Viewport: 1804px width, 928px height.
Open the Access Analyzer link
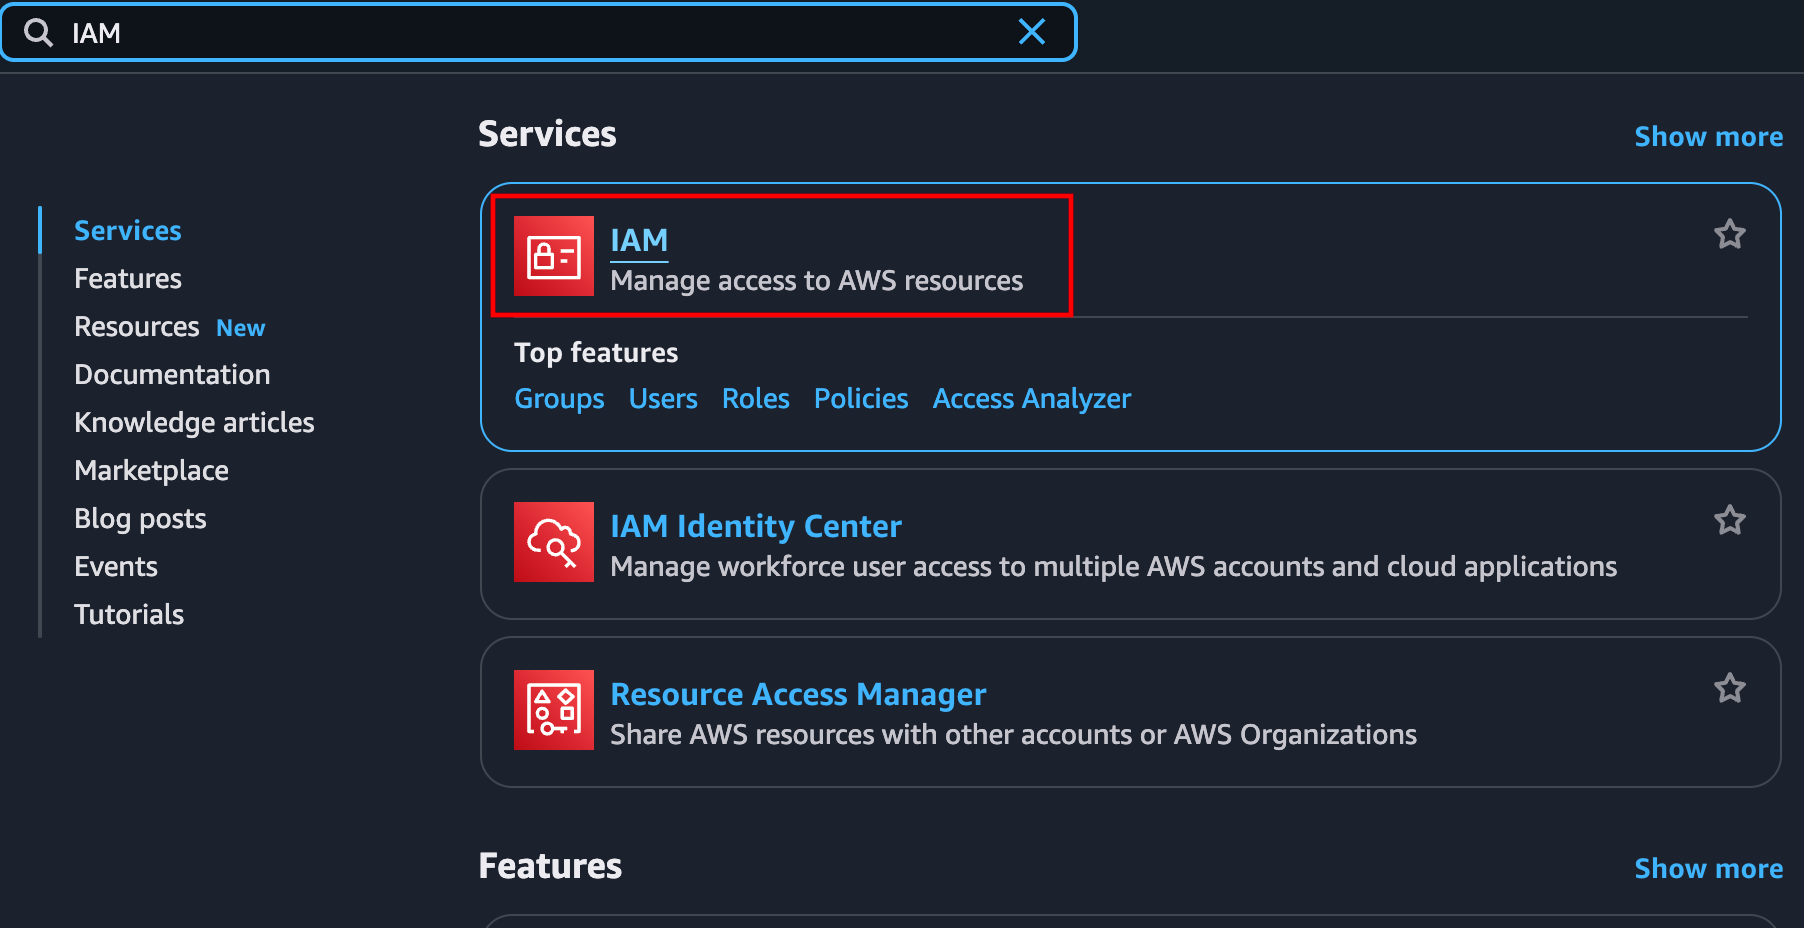1031,398
